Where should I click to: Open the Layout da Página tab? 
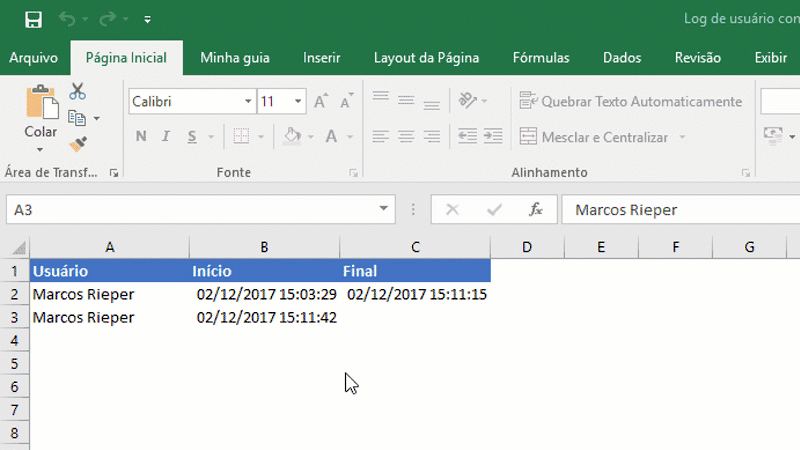point(426,58)
